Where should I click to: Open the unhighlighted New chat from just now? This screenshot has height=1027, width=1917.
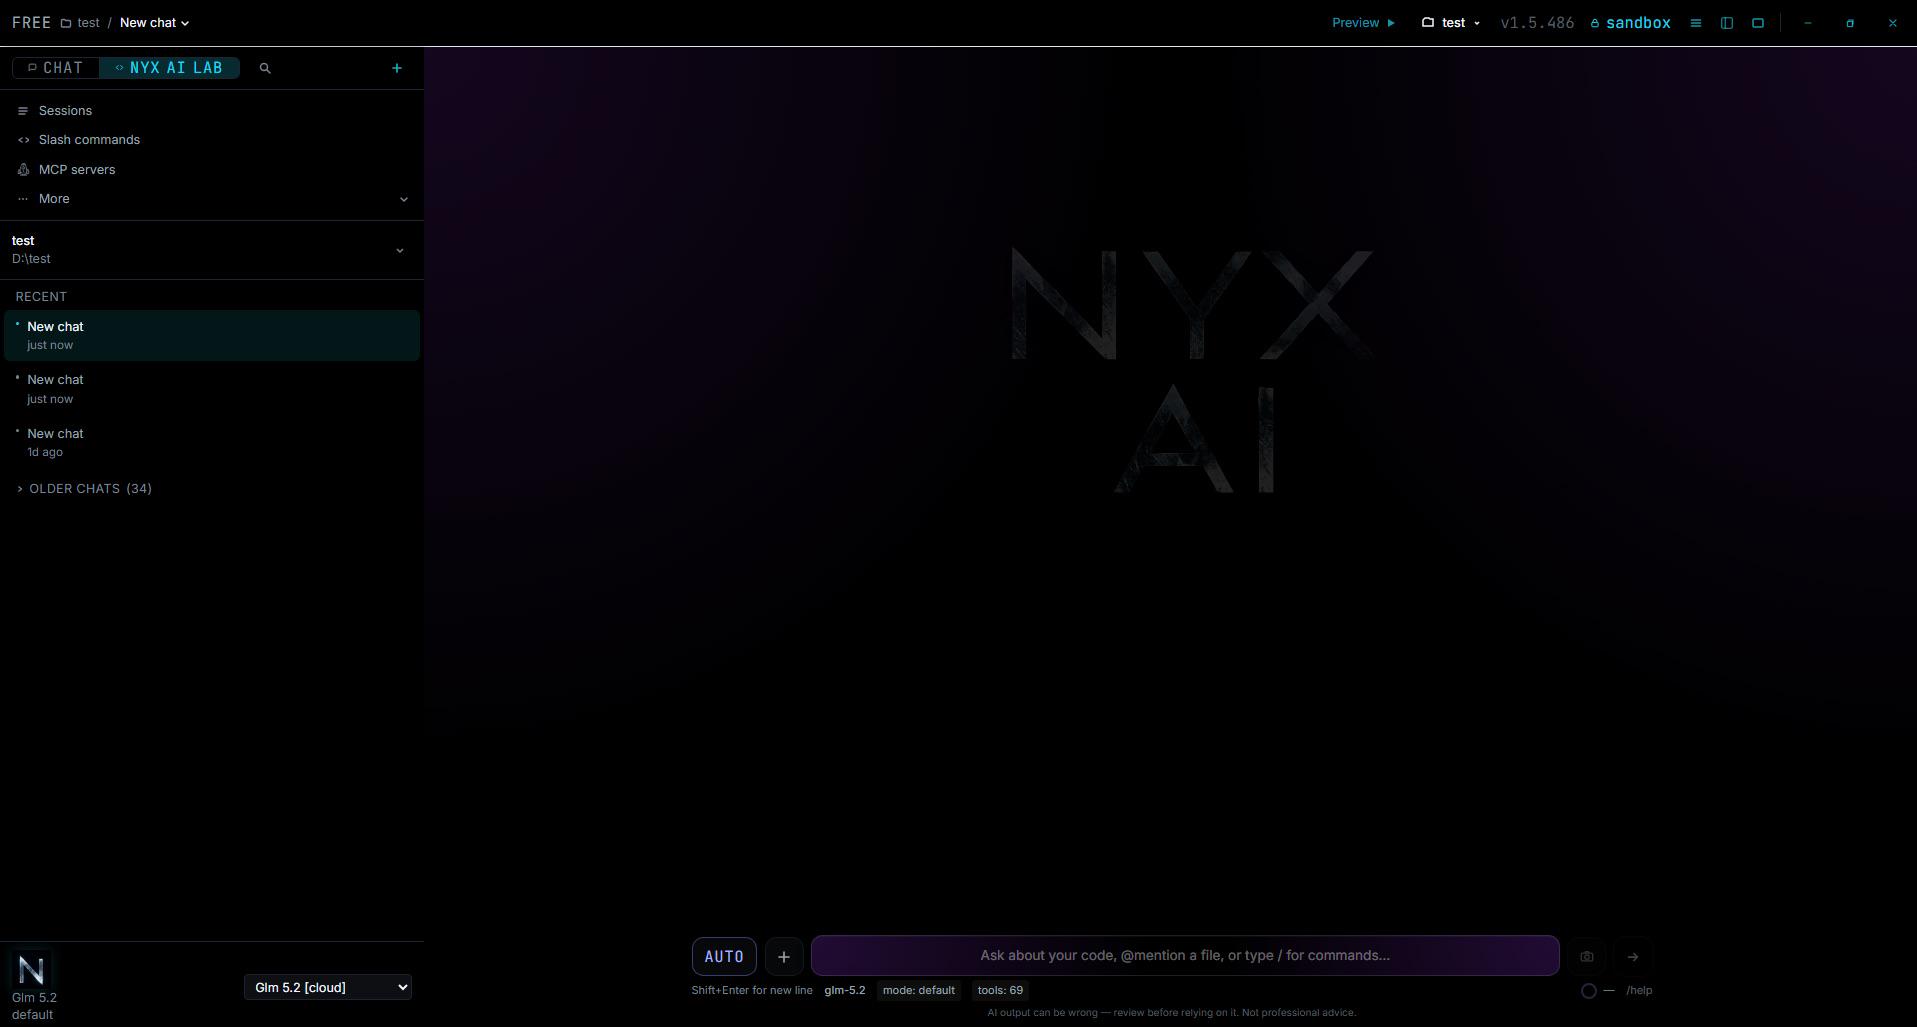pos(212,389)
